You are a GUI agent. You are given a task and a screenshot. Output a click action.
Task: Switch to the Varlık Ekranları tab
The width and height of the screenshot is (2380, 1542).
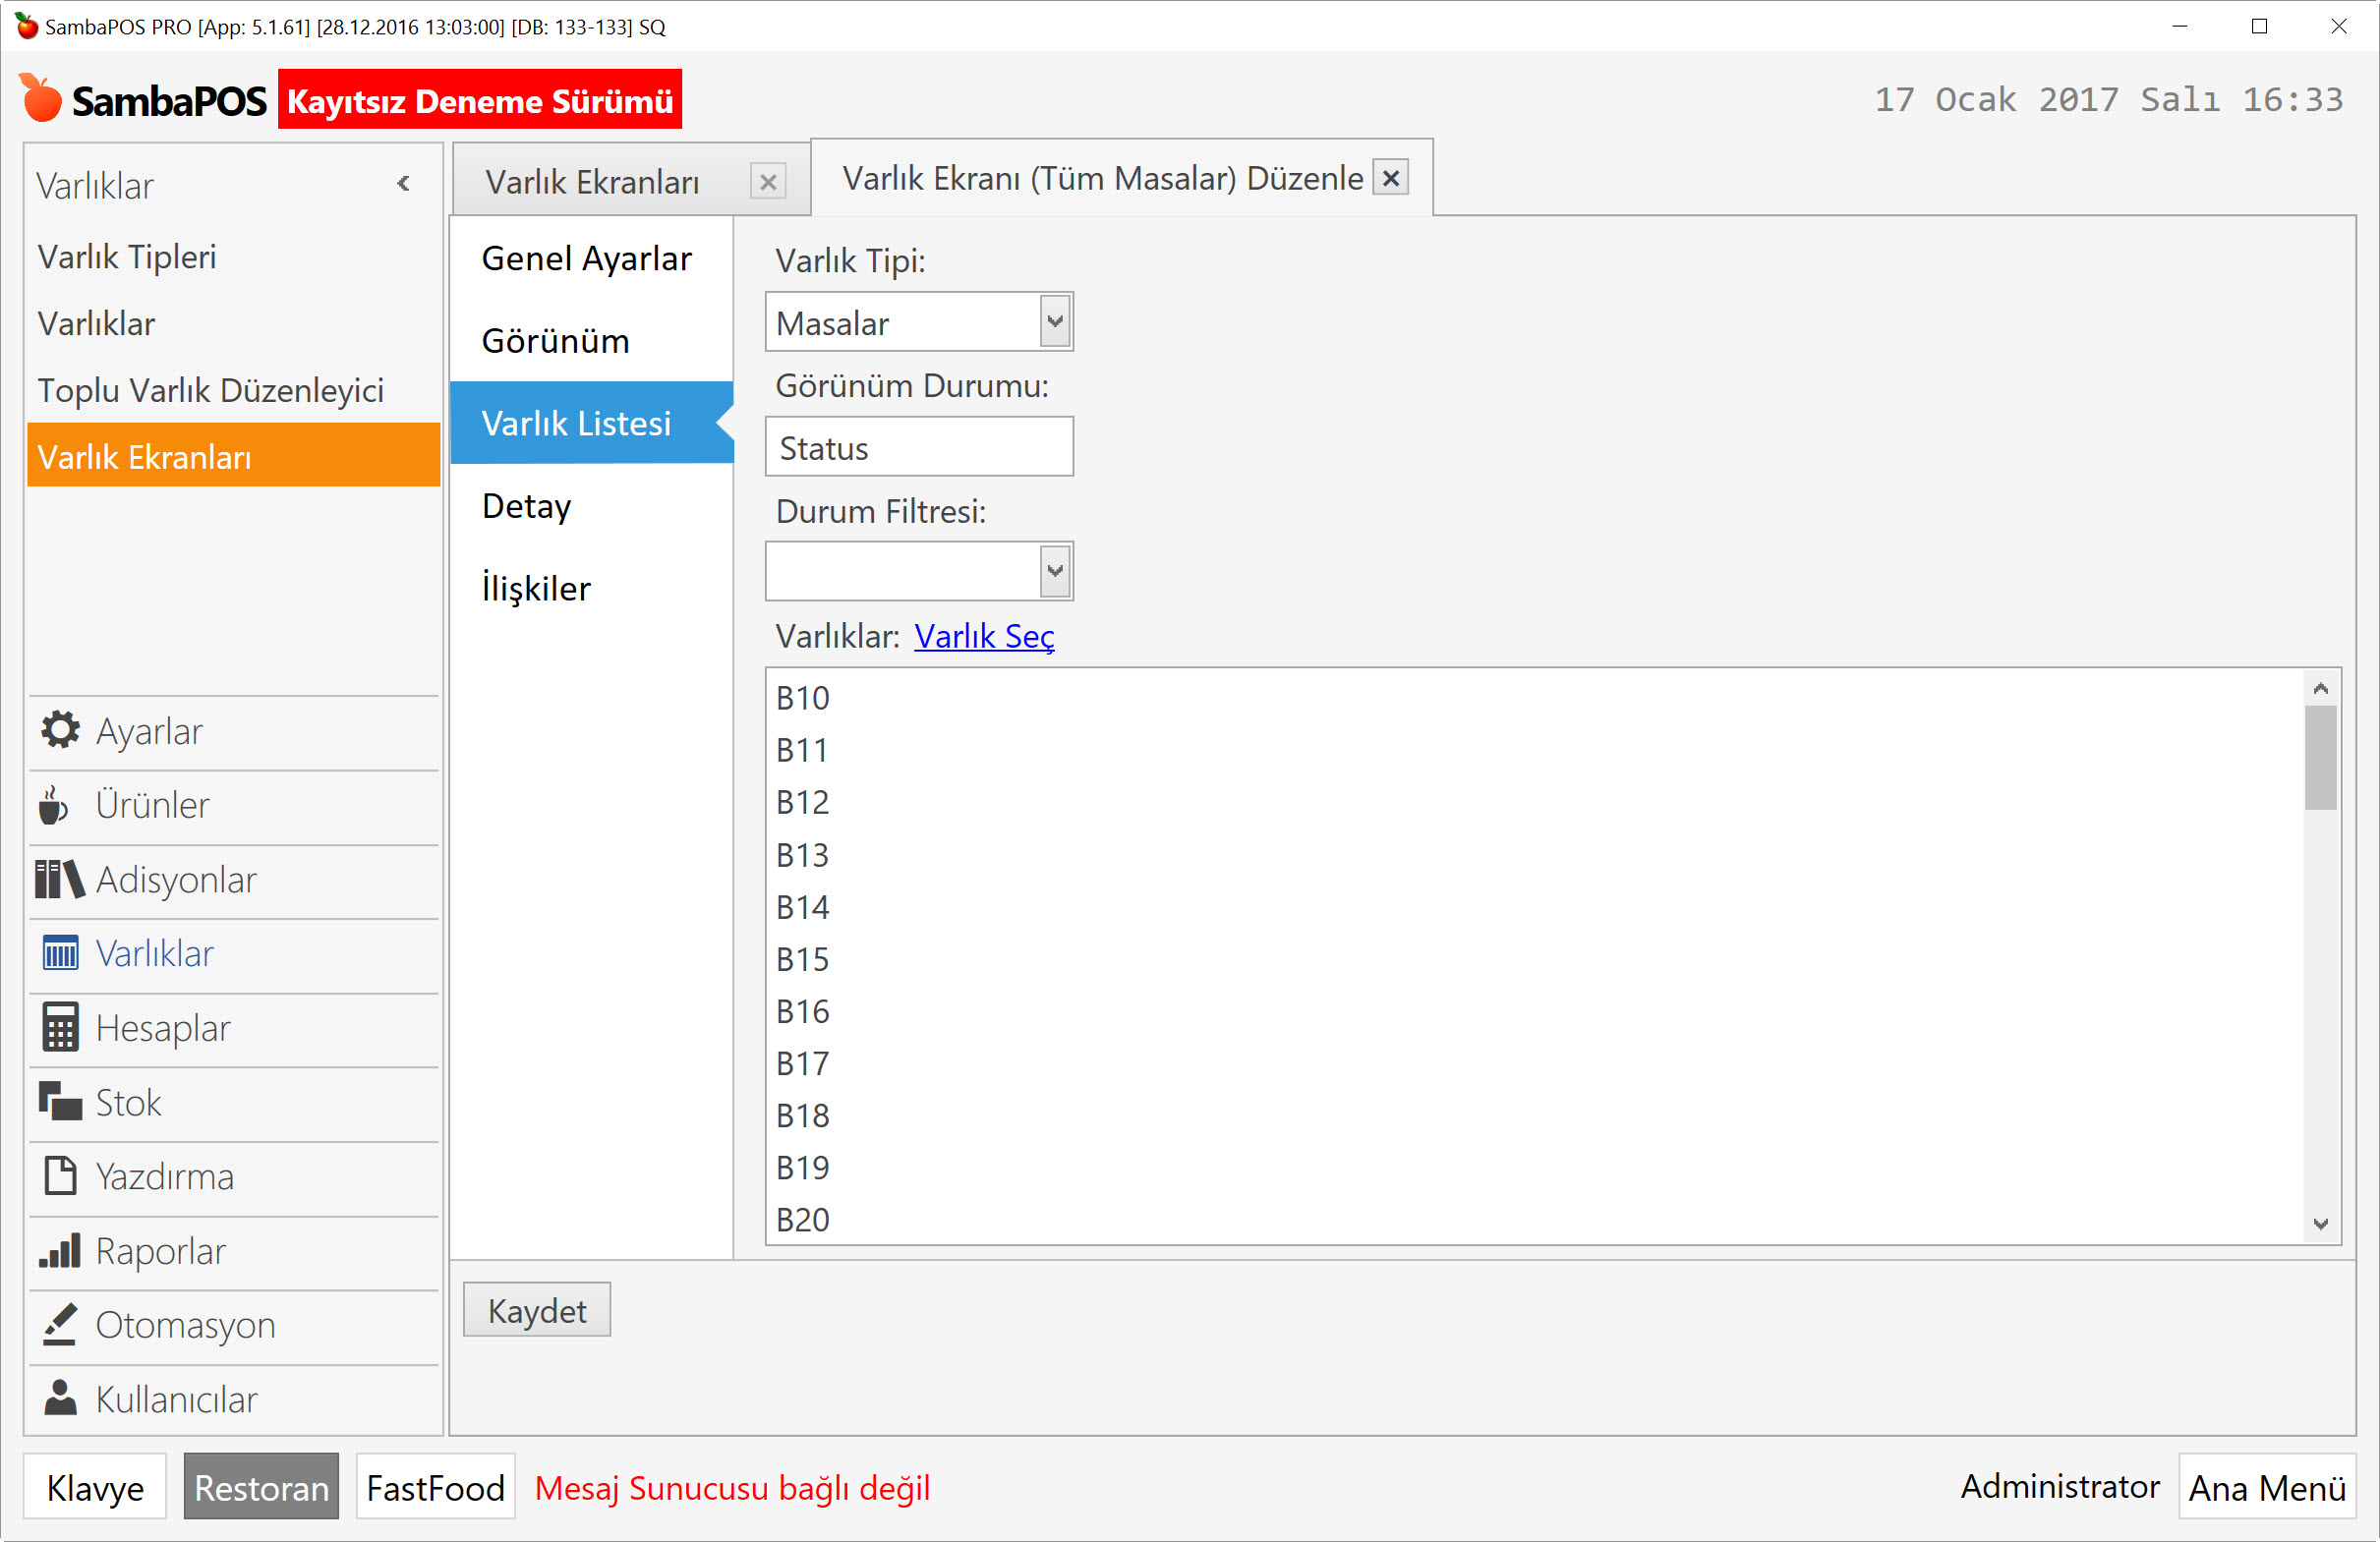click(592, 182)
